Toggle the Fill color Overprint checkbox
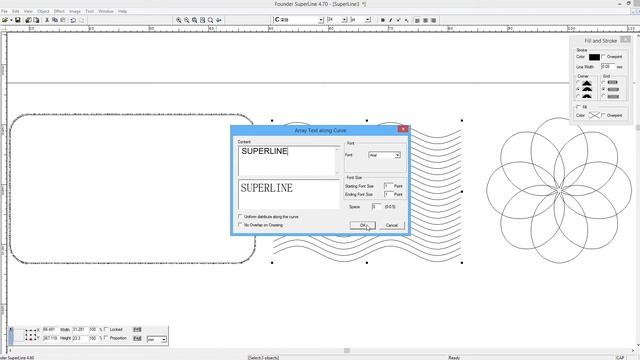 point(604,116)
